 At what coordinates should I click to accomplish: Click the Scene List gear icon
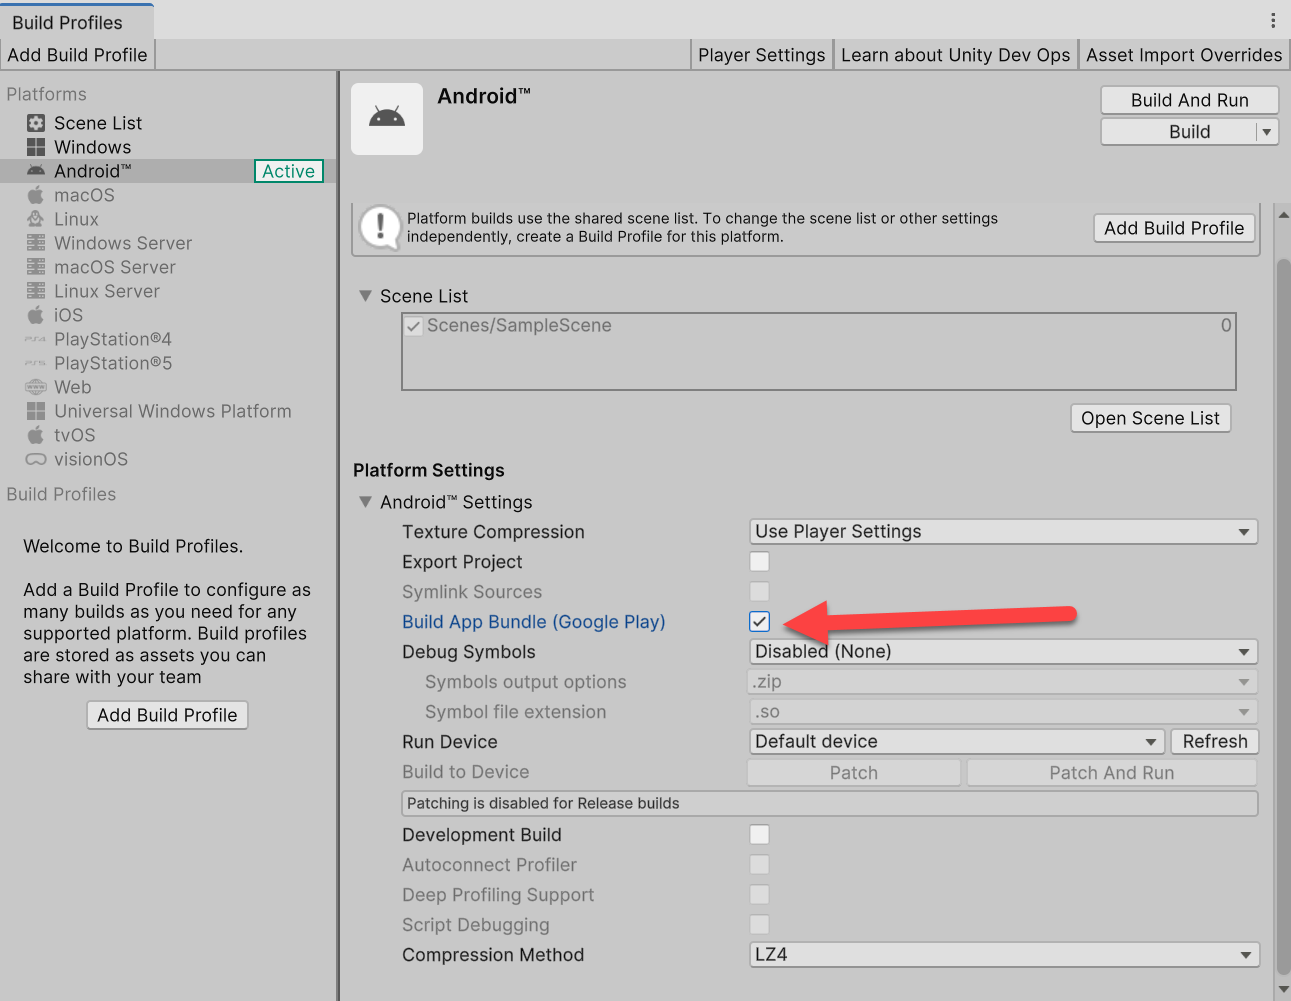point(36,123)
